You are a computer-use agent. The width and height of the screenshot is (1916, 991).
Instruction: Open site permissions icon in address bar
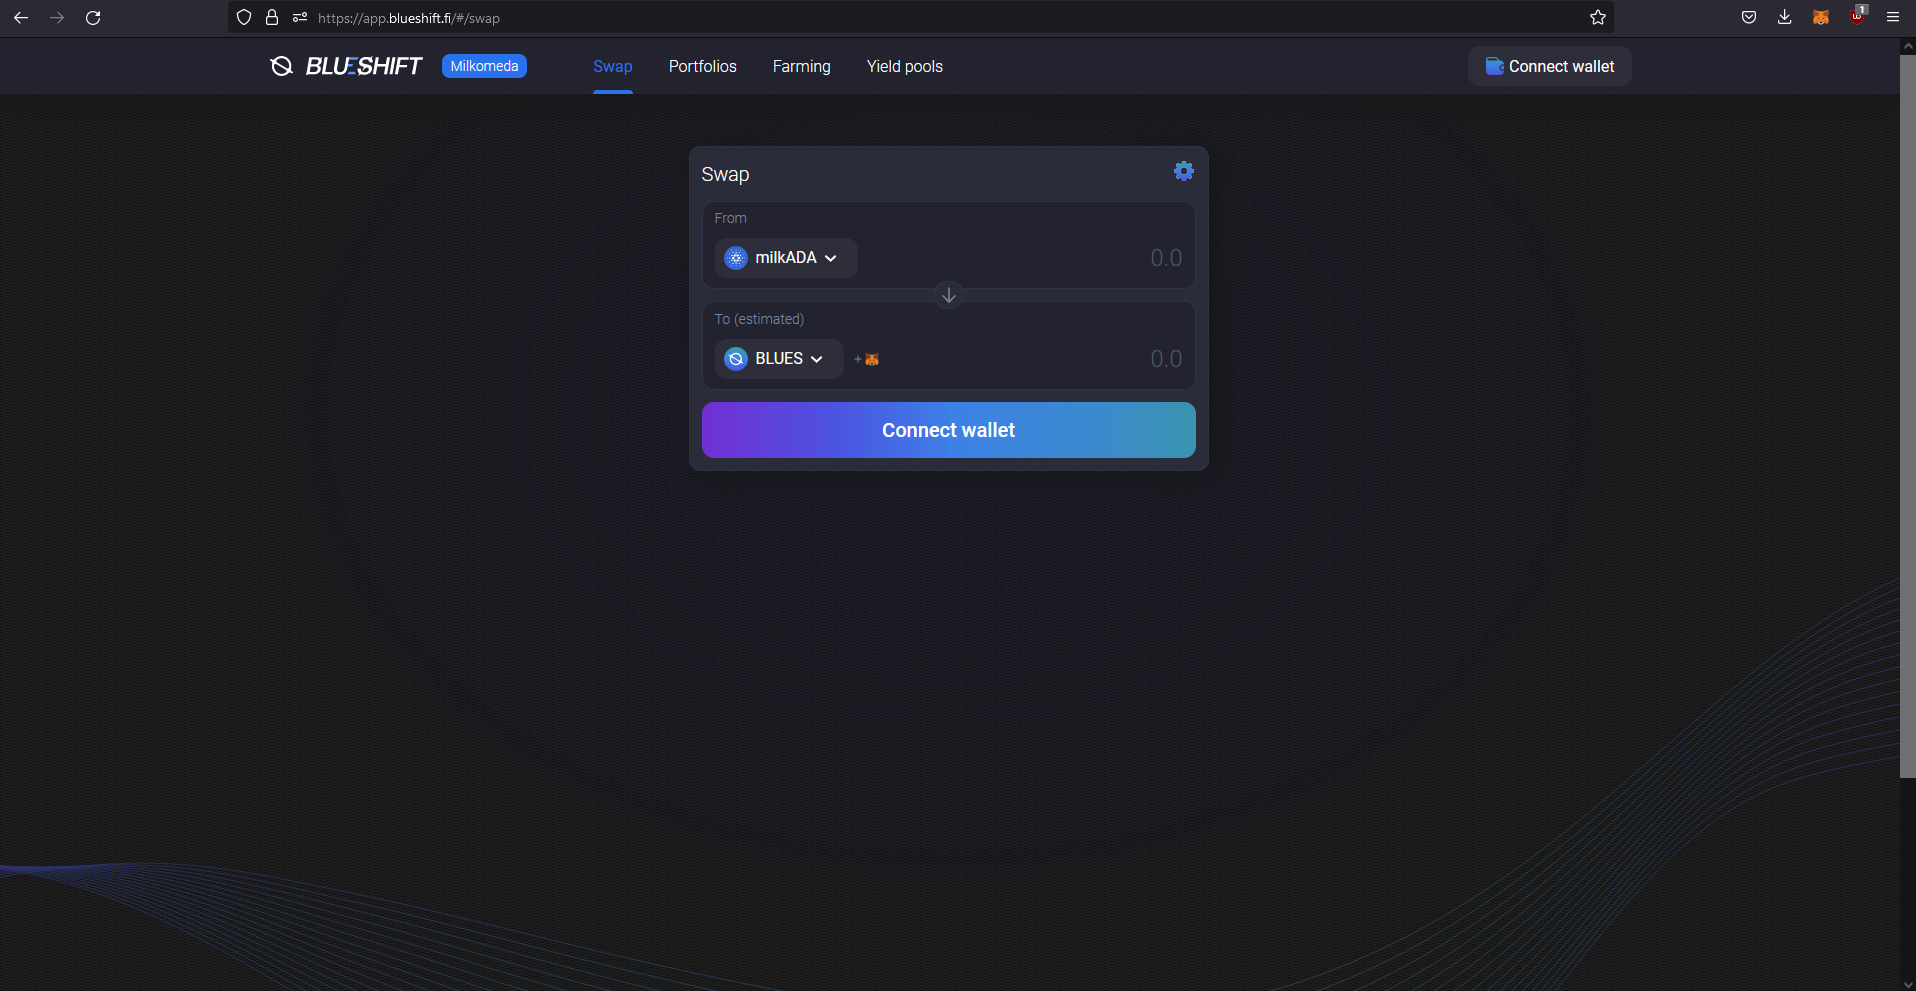(x=300, y=18)
